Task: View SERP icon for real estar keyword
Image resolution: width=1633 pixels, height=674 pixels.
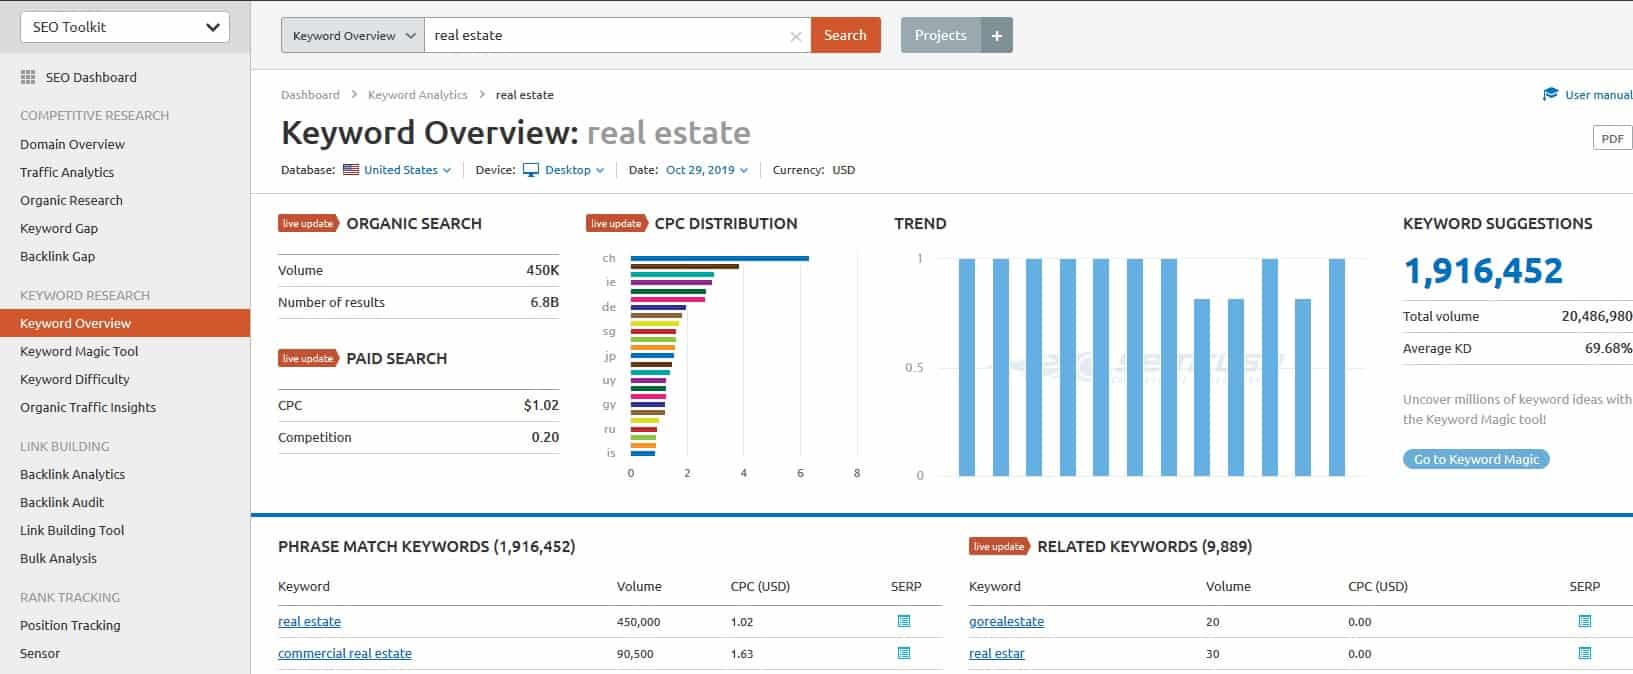Action: [1584, 653]
